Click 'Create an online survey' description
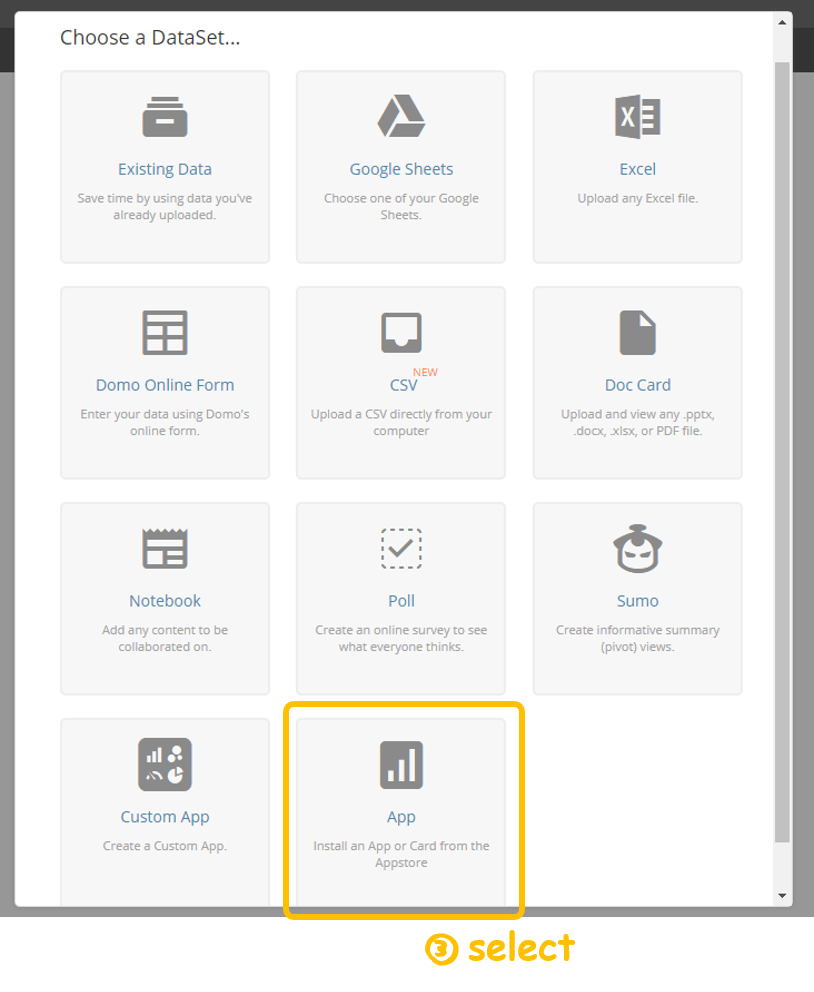Viewport: 814px width, 992px height. click(401, 638)
